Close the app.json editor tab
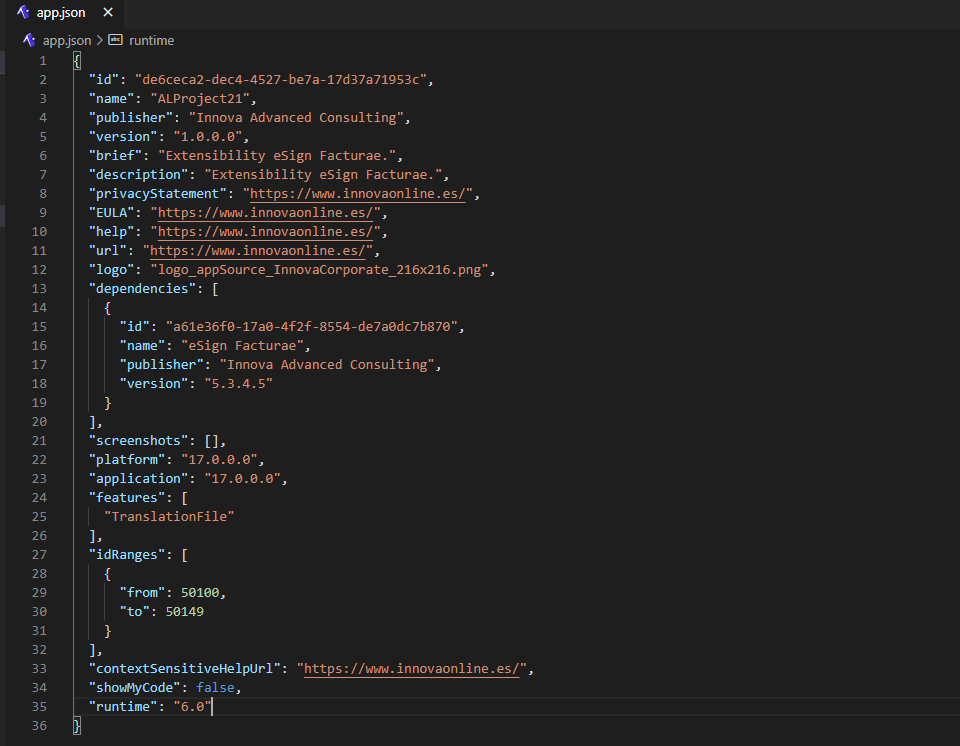Screen dimensions: 960x746 108,13
